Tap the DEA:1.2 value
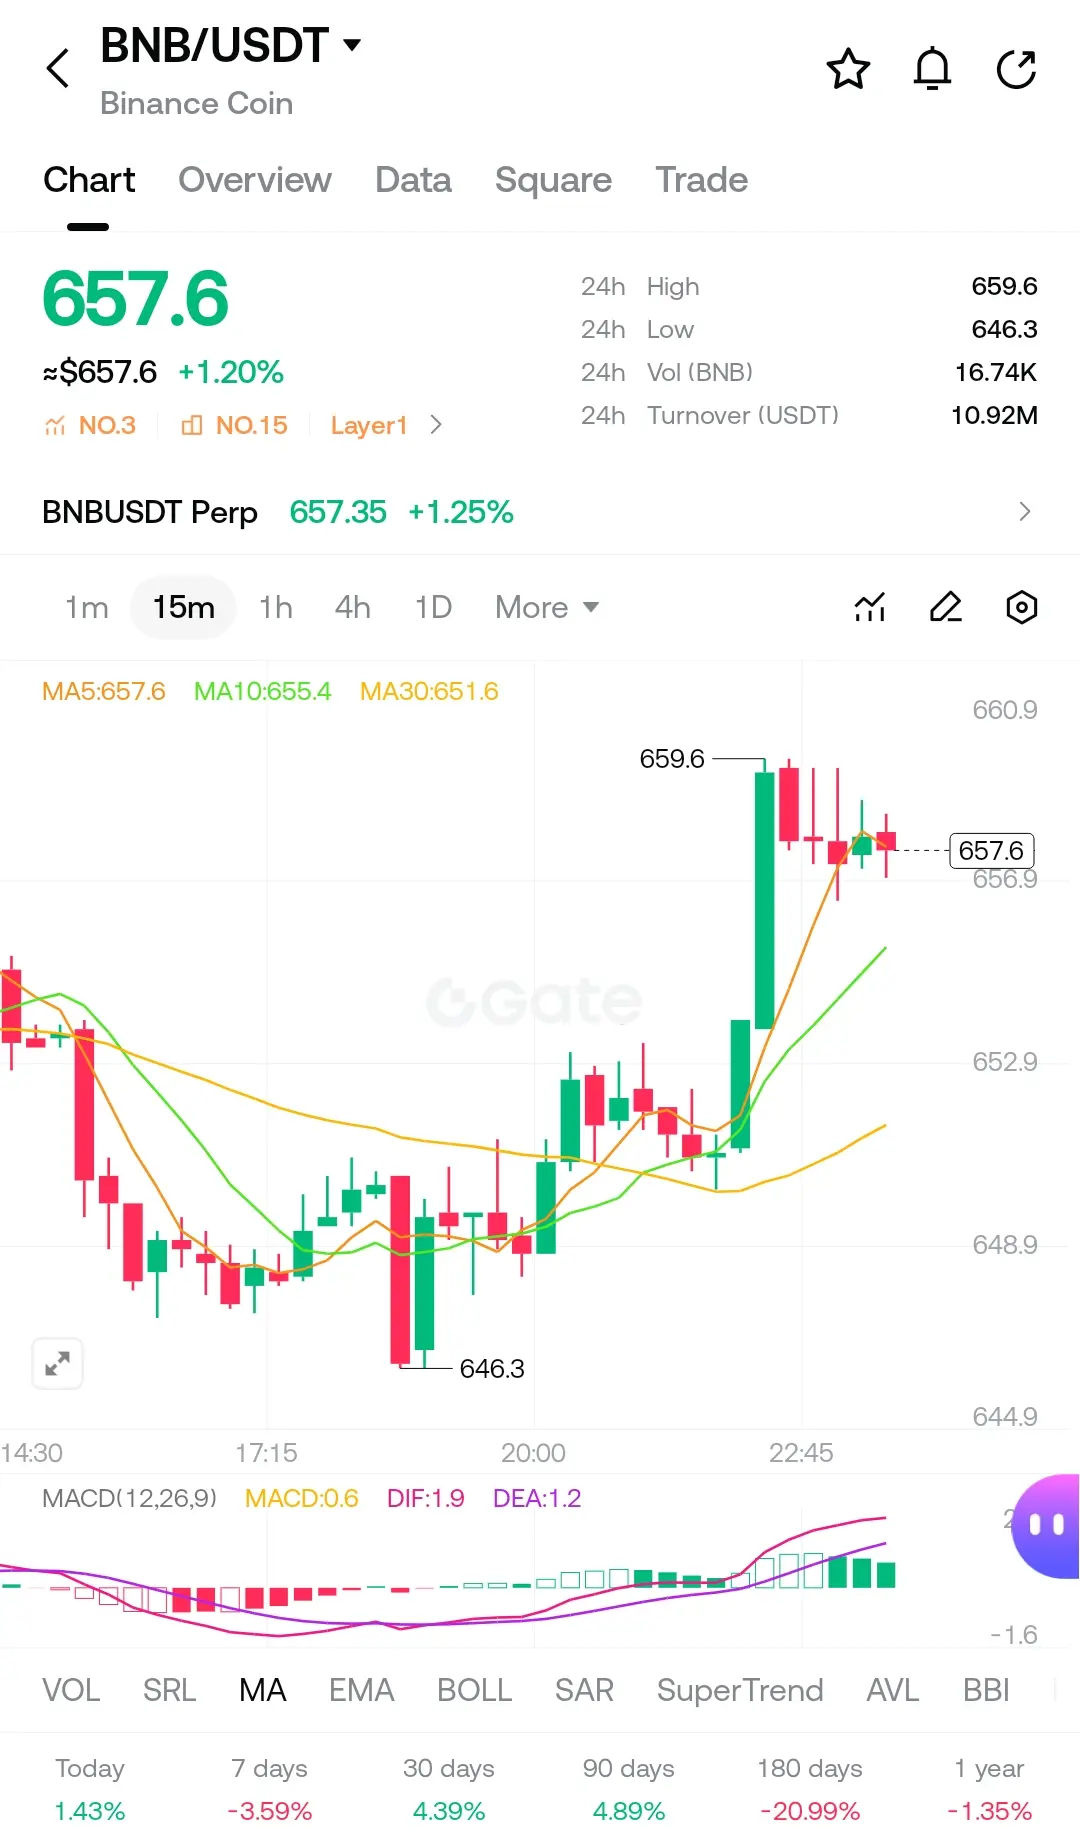The image size is (1080, 1841). coord(537,1498)
